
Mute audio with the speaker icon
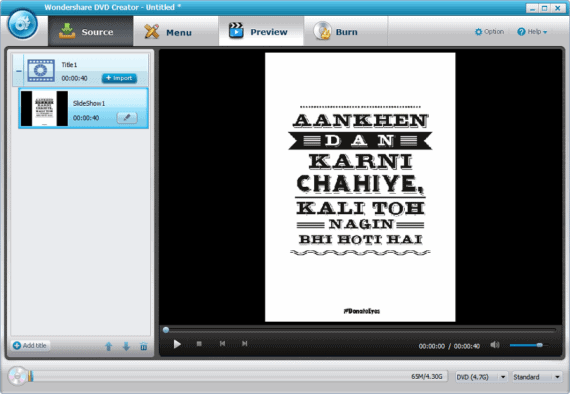tap(495, 345)
